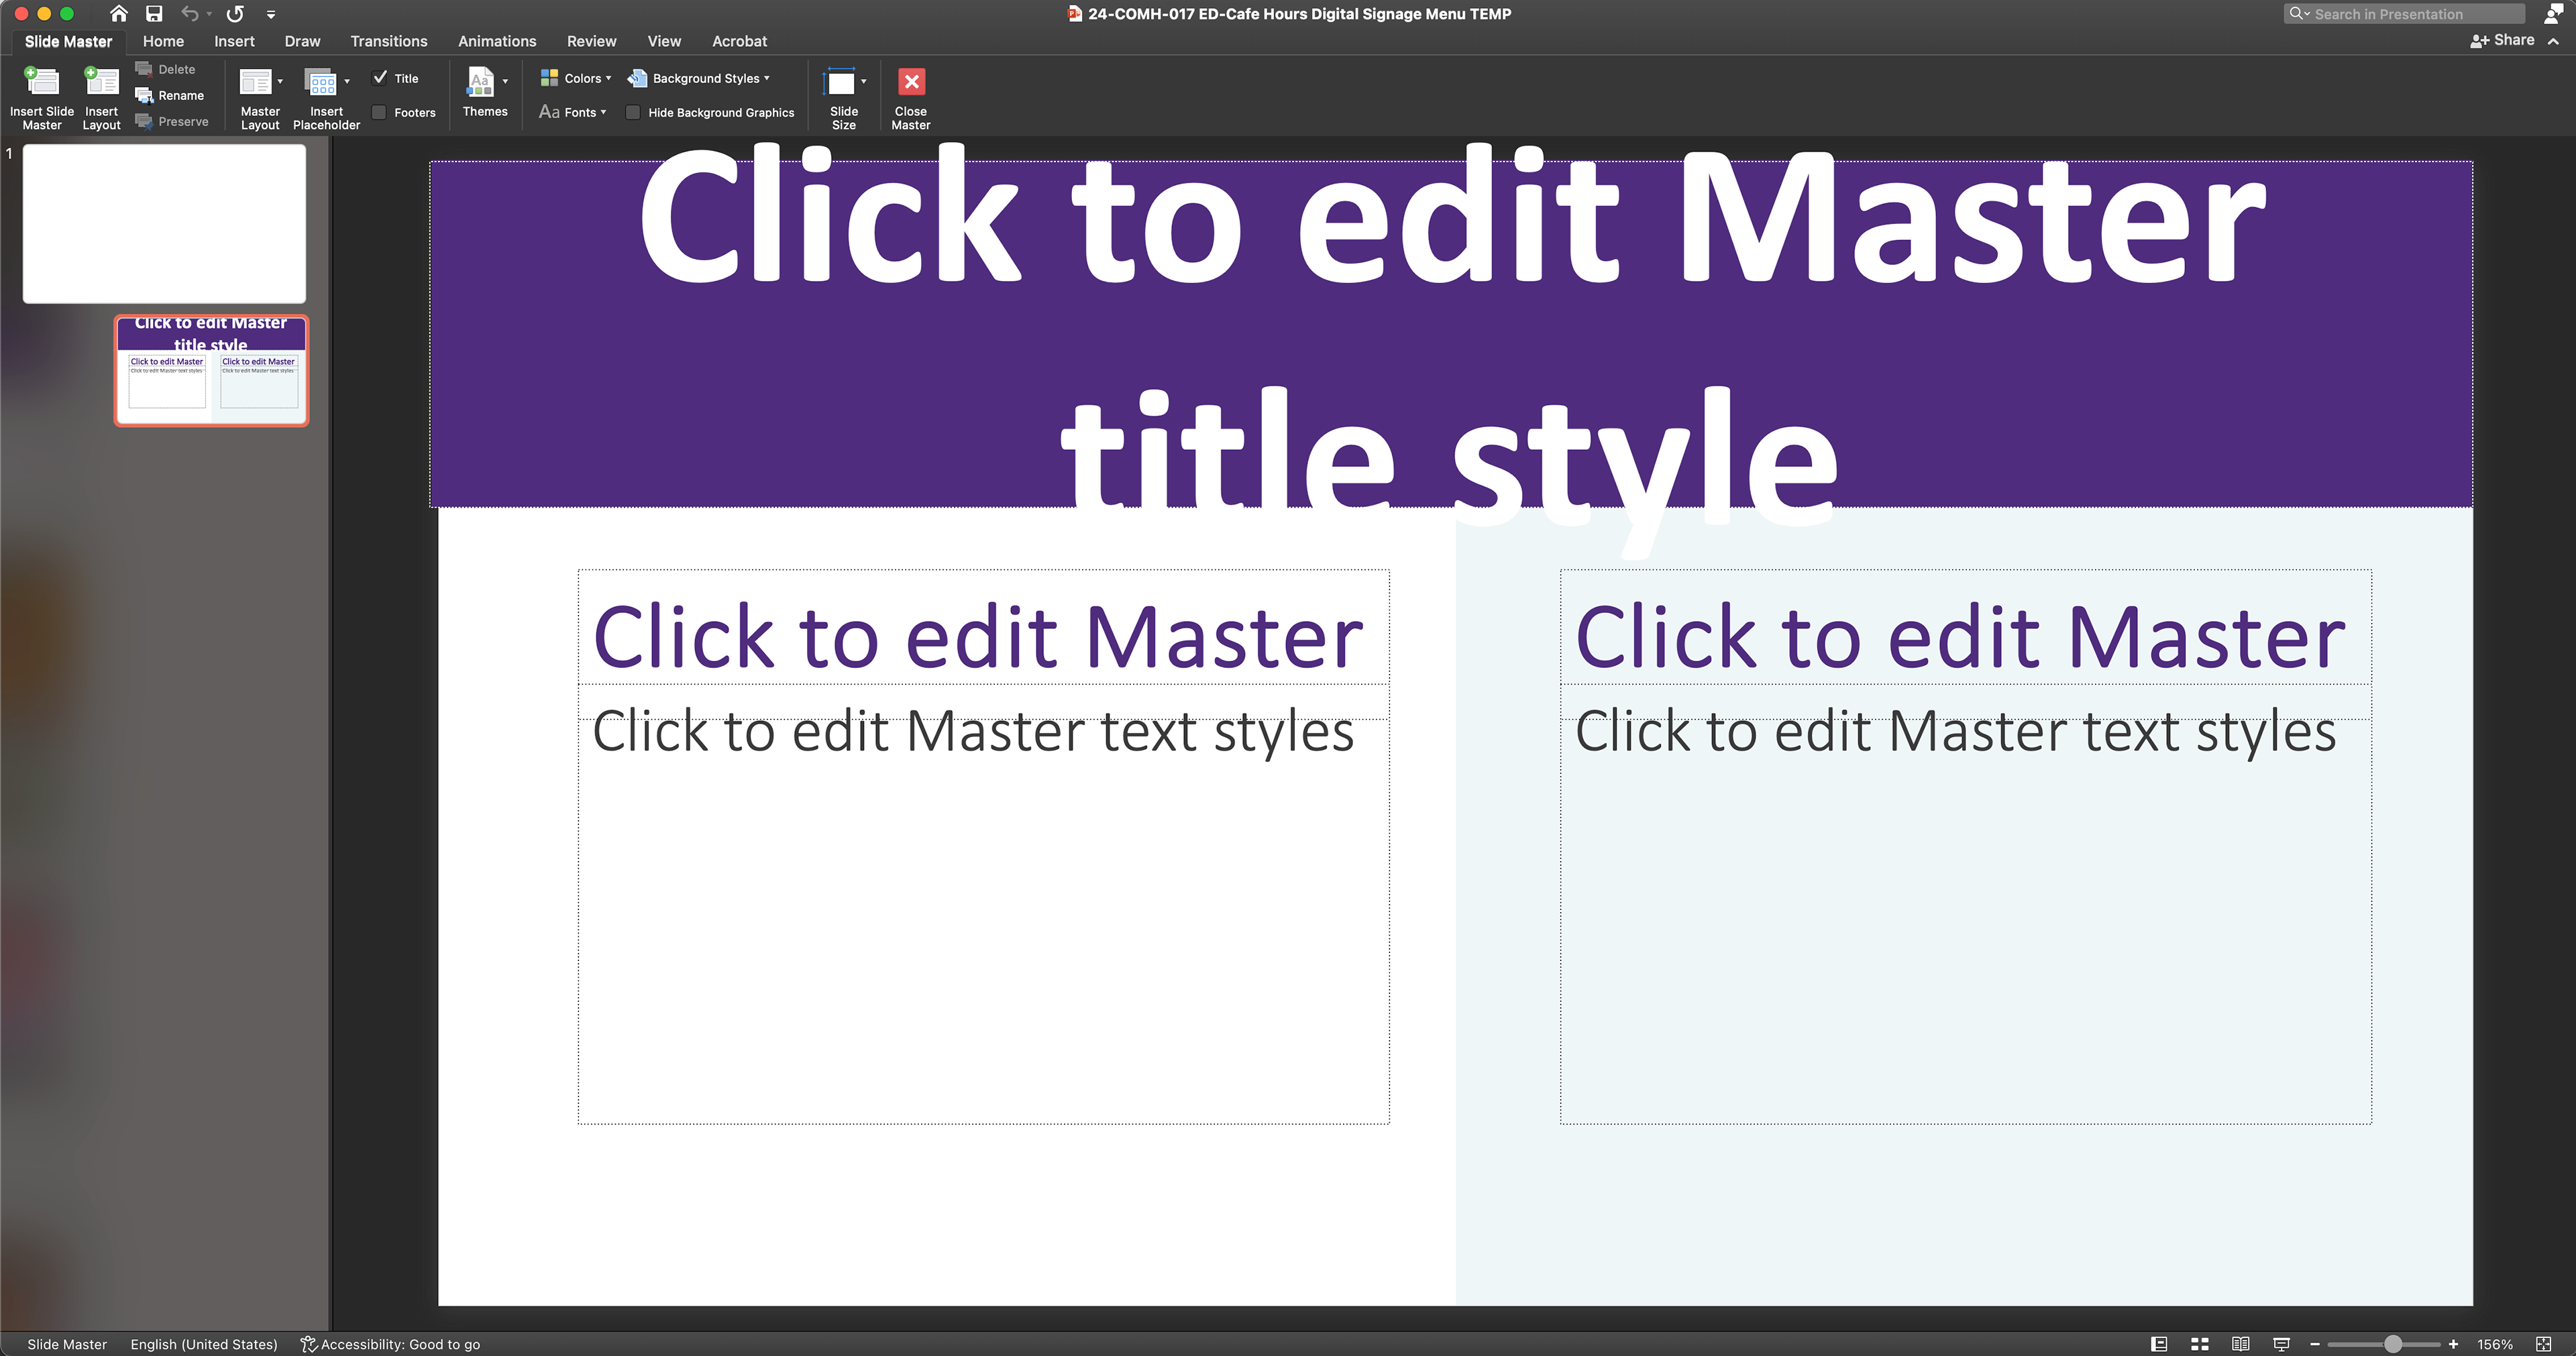Select the purple title layout thumbnail
Image resolution: width=2576 pixels, height=1356 pixels.
pos(211,370)
